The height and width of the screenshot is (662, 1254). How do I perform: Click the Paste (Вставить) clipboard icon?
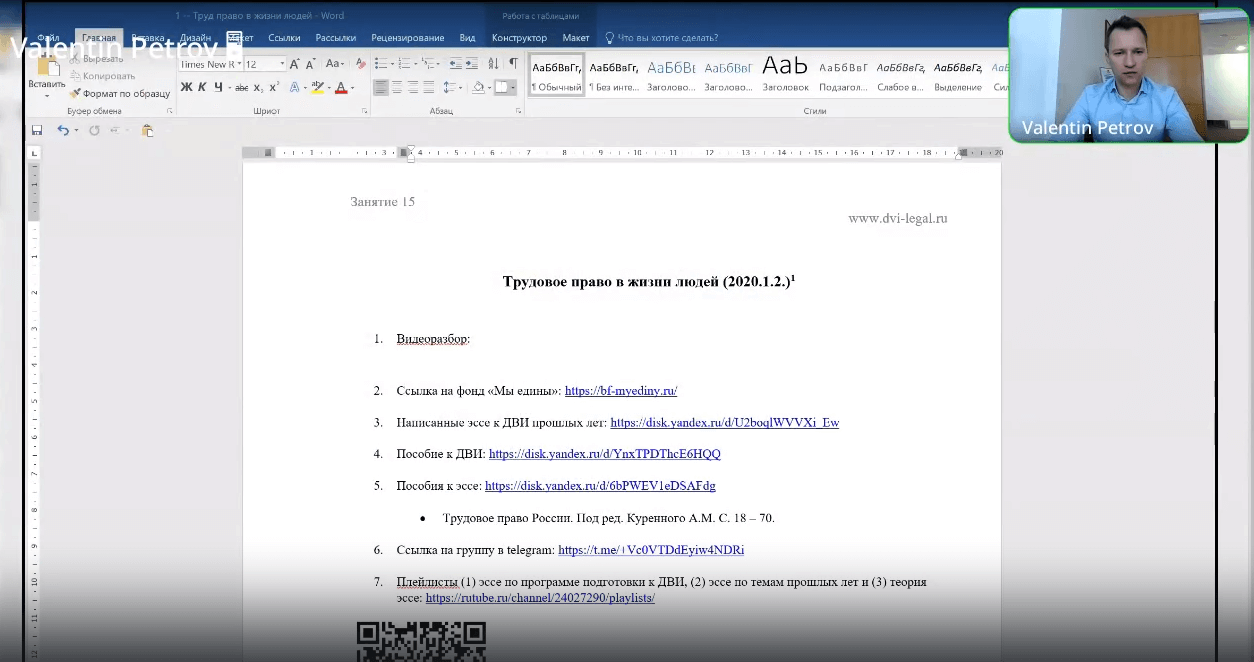click(x=49, y=65)
